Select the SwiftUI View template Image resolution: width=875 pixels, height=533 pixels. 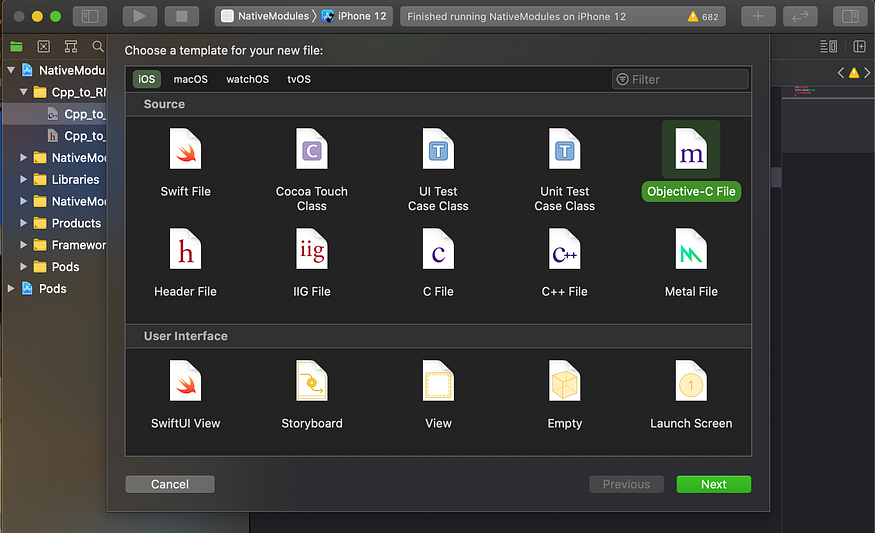pyautogui.click(x=185, y=394)
